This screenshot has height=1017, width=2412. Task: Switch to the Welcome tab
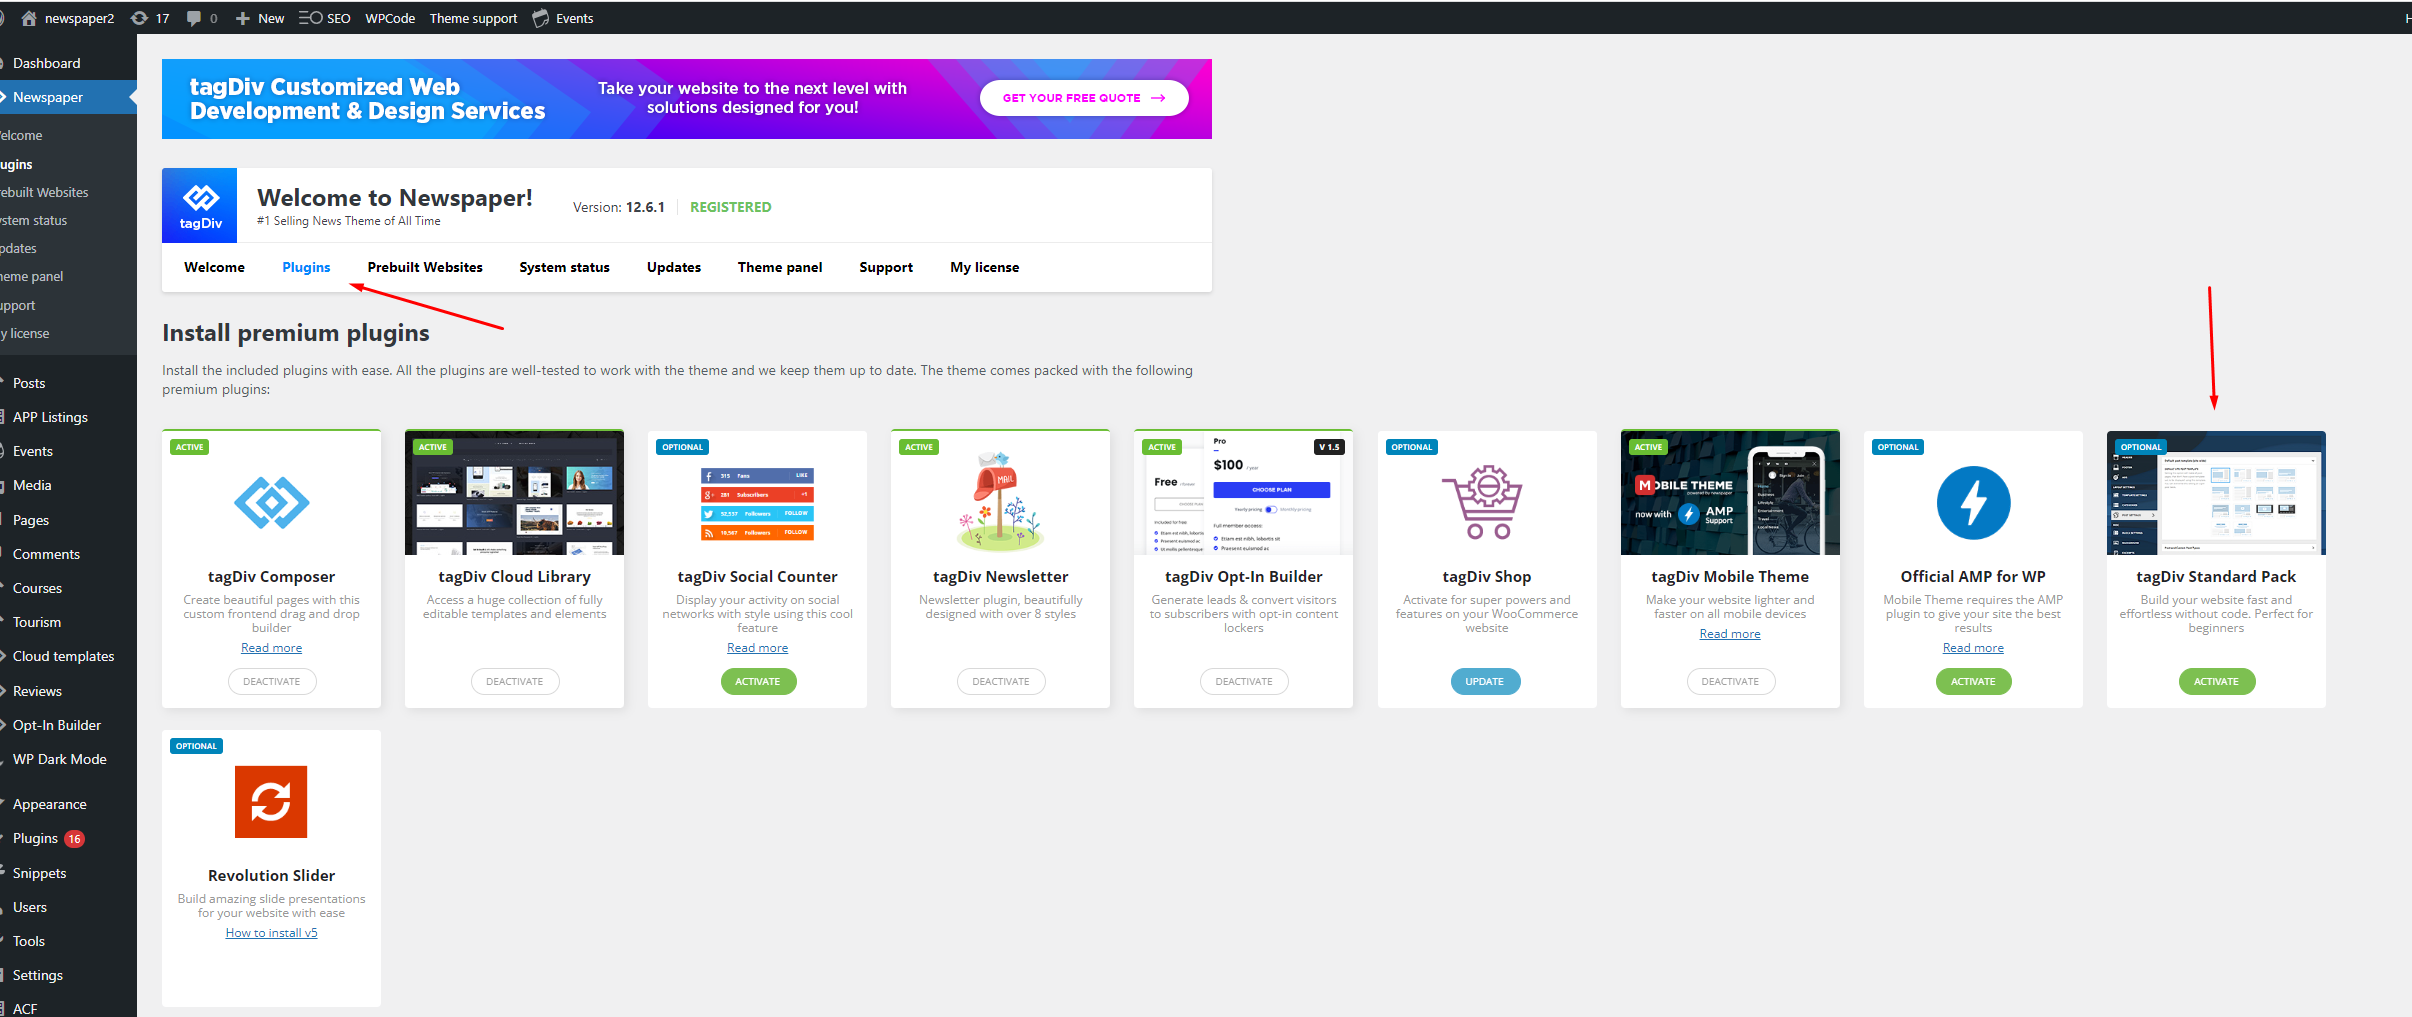tap(214, 267)
